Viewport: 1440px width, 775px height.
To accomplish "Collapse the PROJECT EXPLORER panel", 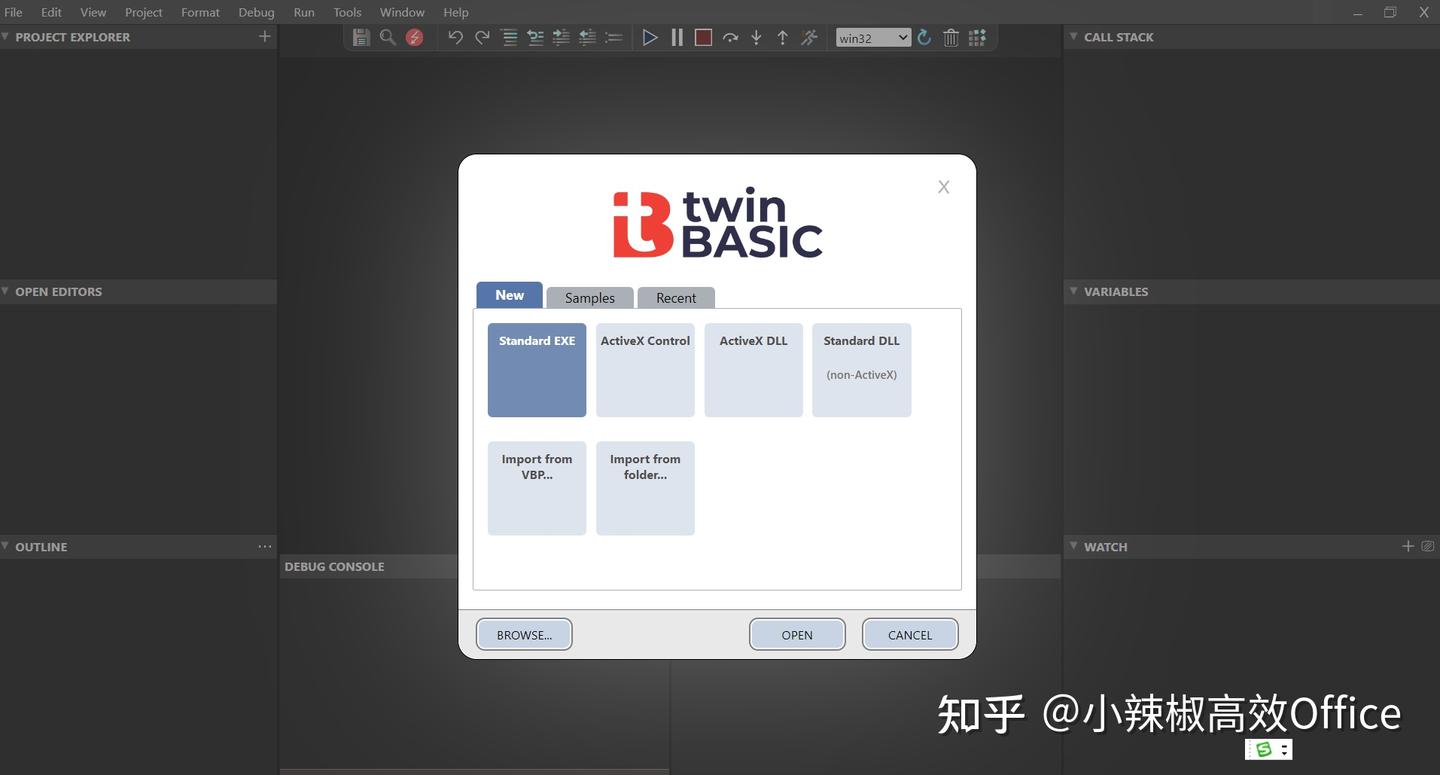I will coord(8,36).
